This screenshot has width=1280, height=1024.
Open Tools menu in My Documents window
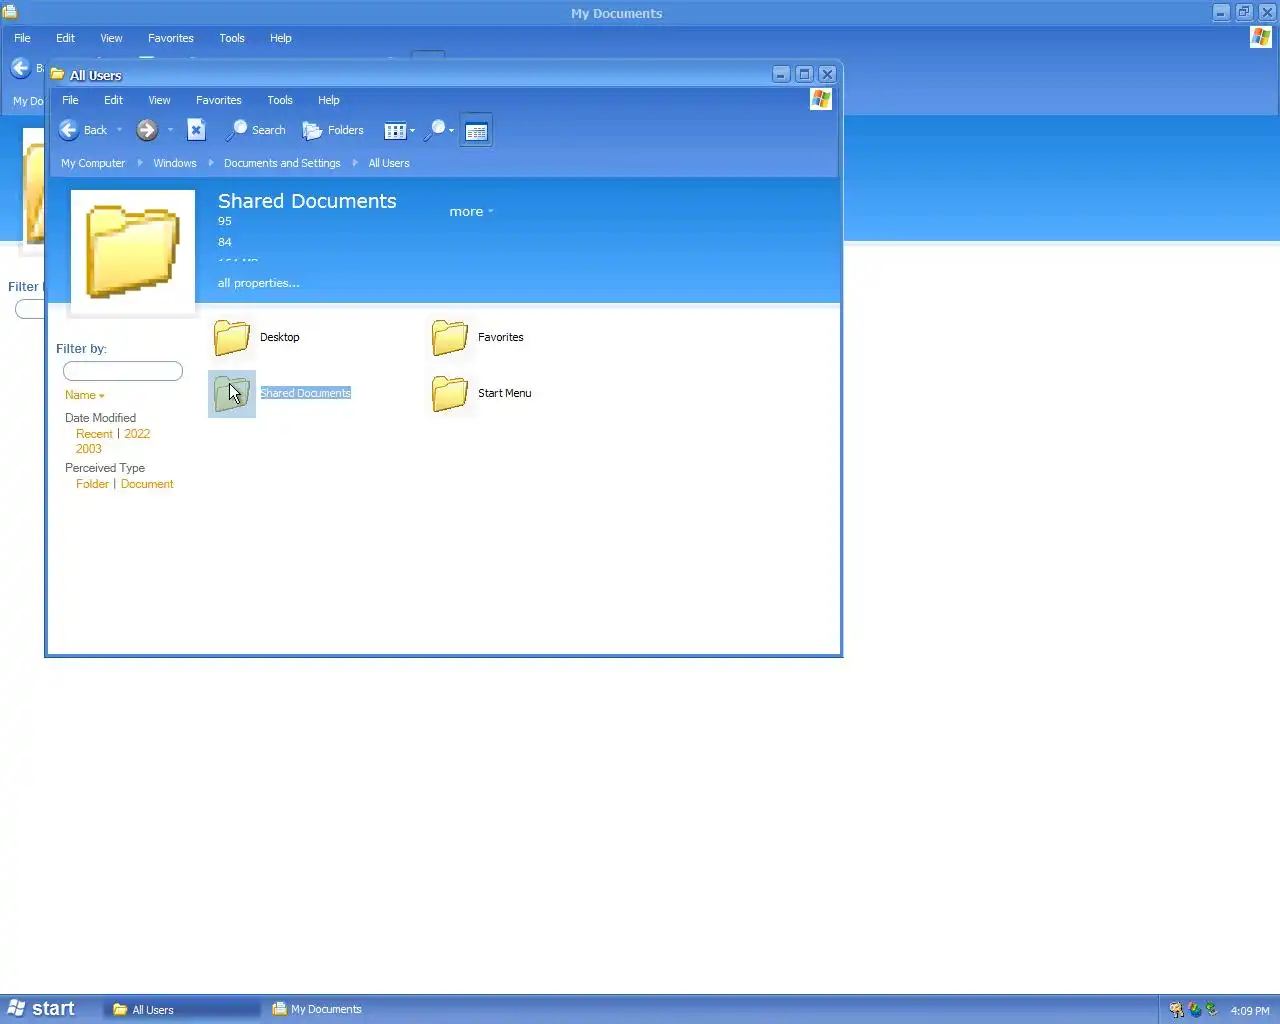pos(232,38)
